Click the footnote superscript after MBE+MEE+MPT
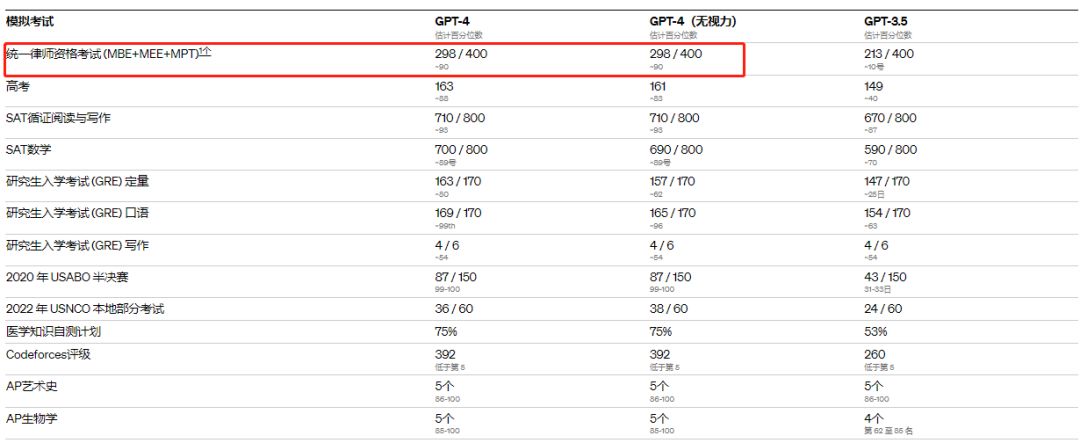This screenshot has width=1080, height=443. coord(205,52)
